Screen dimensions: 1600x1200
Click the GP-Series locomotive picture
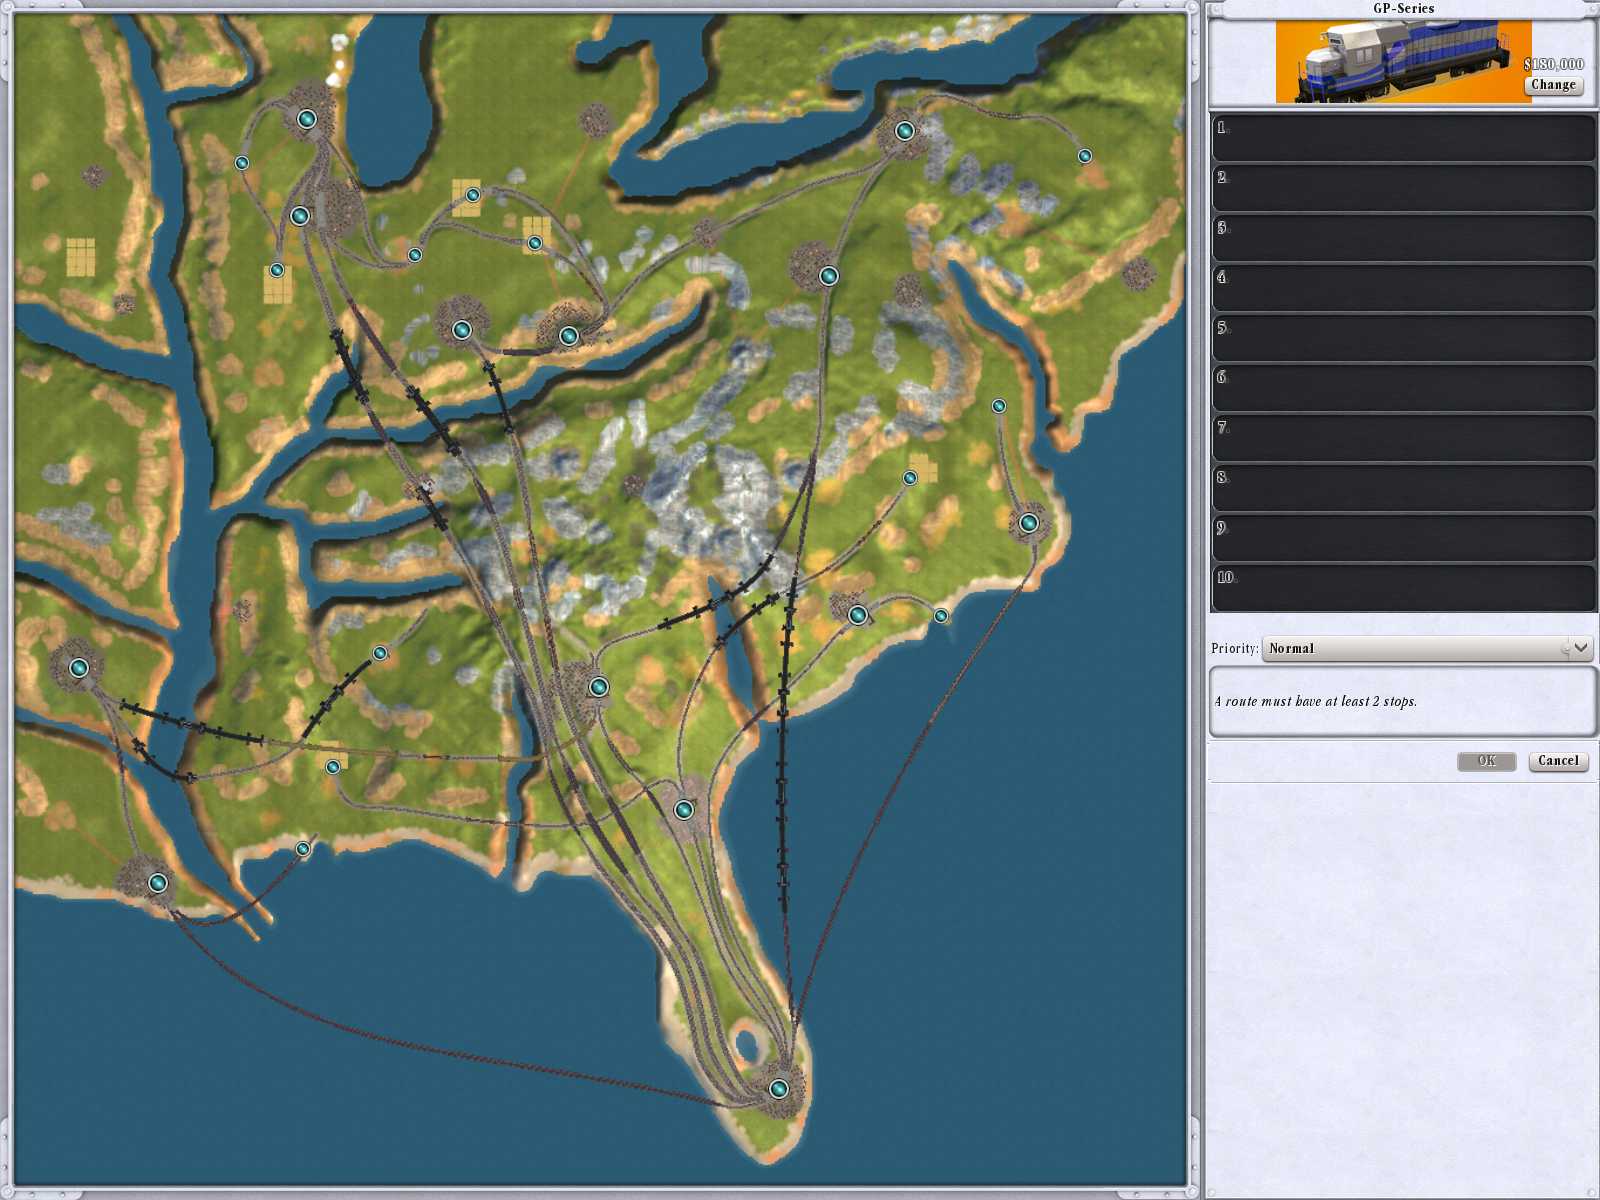1403,62
